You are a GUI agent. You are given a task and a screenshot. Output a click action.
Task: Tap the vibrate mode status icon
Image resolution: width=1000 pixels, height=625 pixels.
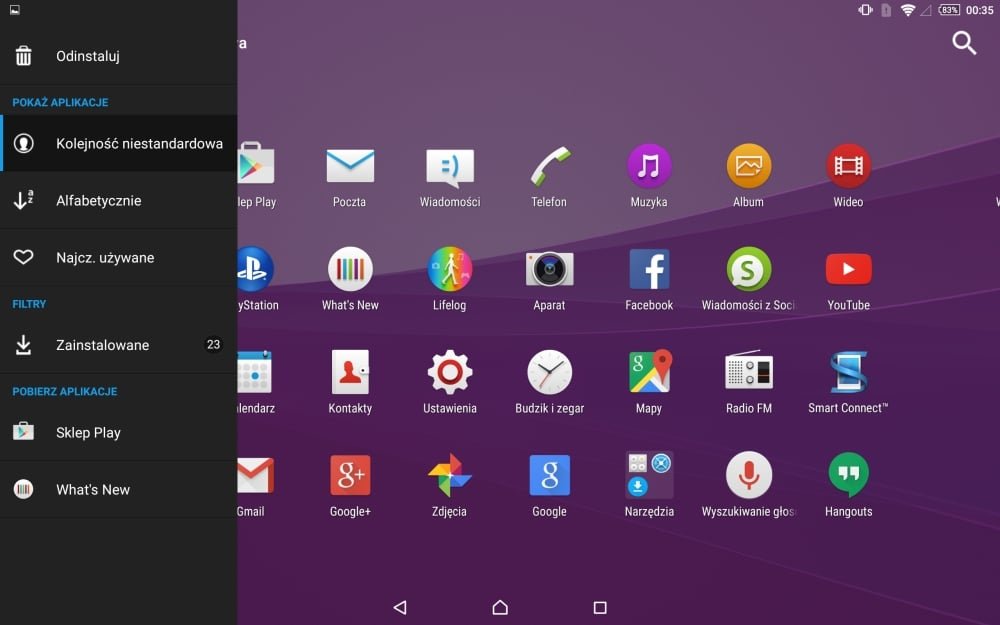(865, 10)
